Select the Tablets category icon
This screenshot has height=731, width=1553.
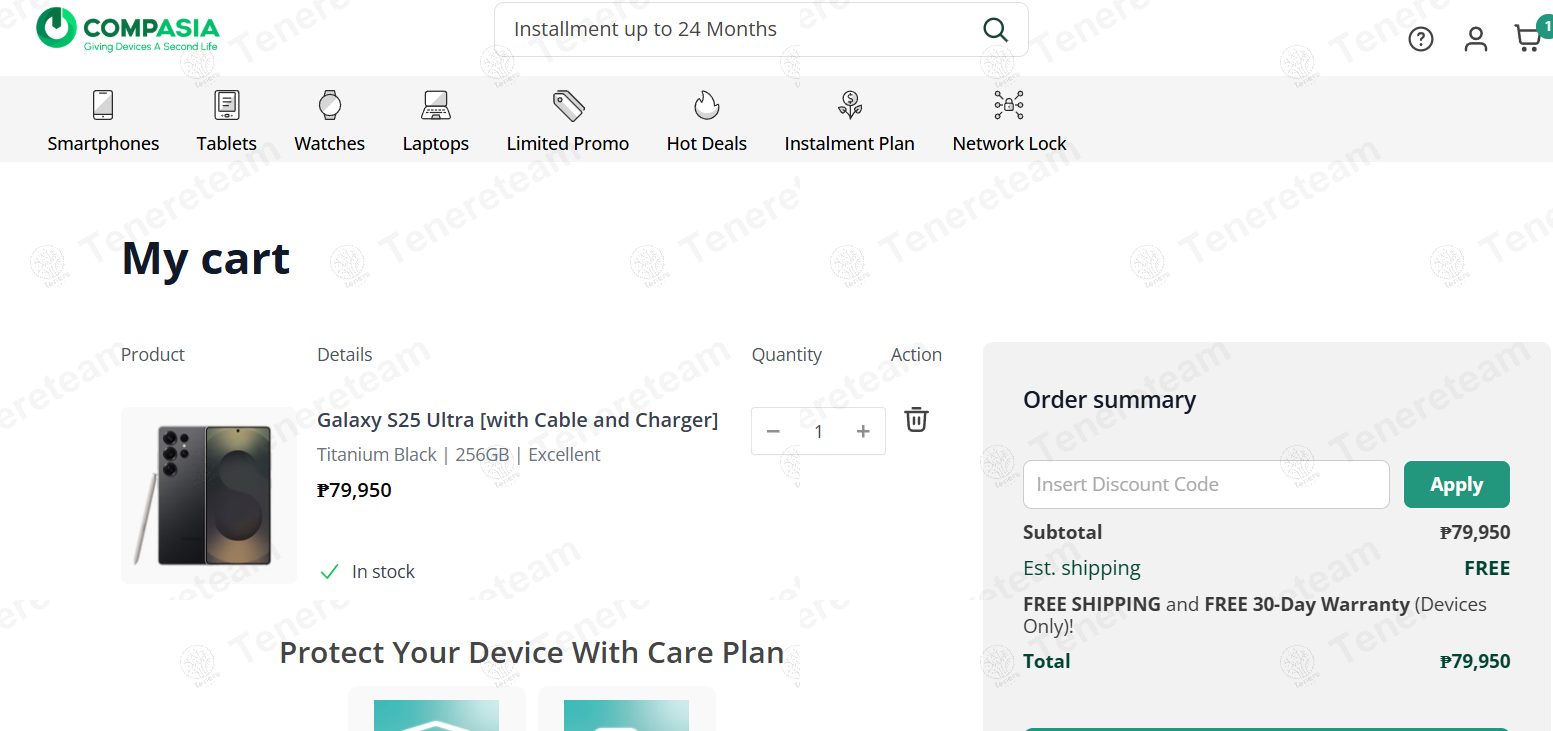pos(227,105)
